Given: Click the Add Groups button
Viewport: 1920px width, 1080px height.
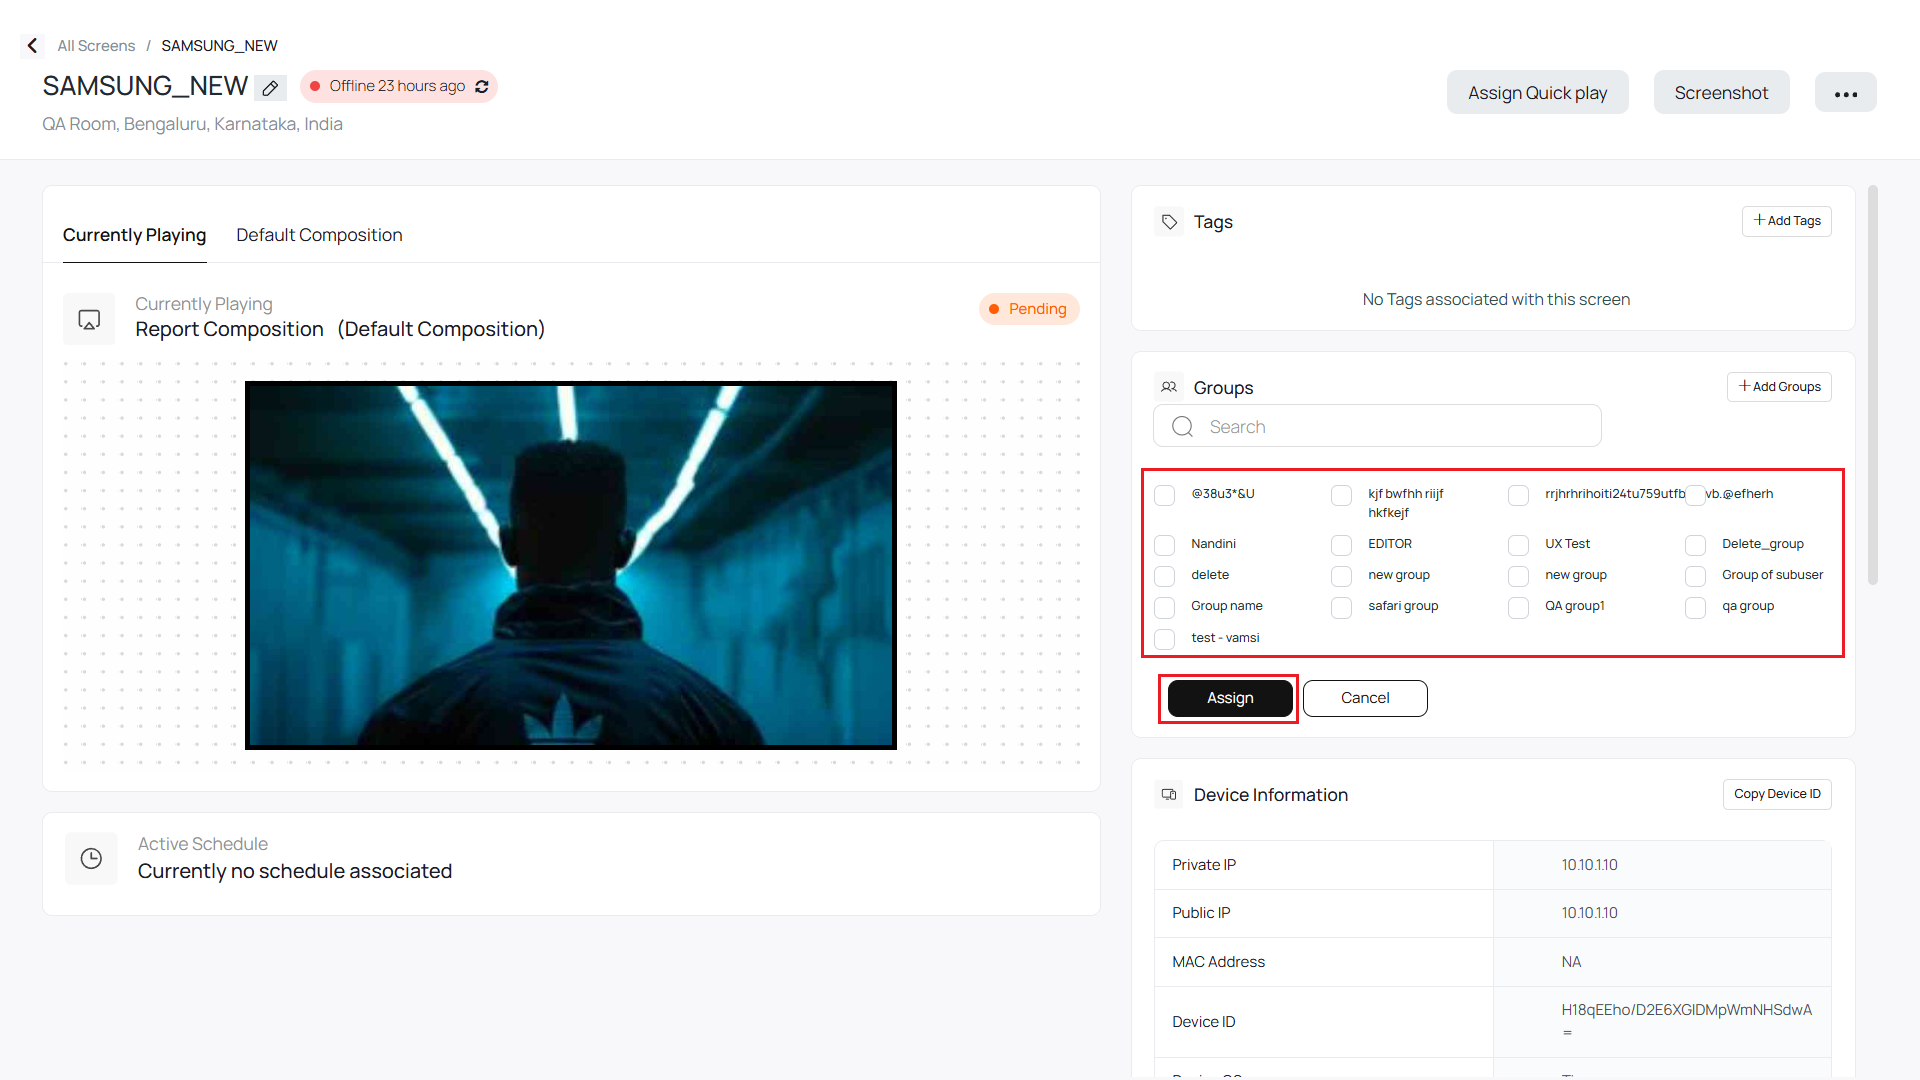Looking at the screenshot, I should point(1779,387).
